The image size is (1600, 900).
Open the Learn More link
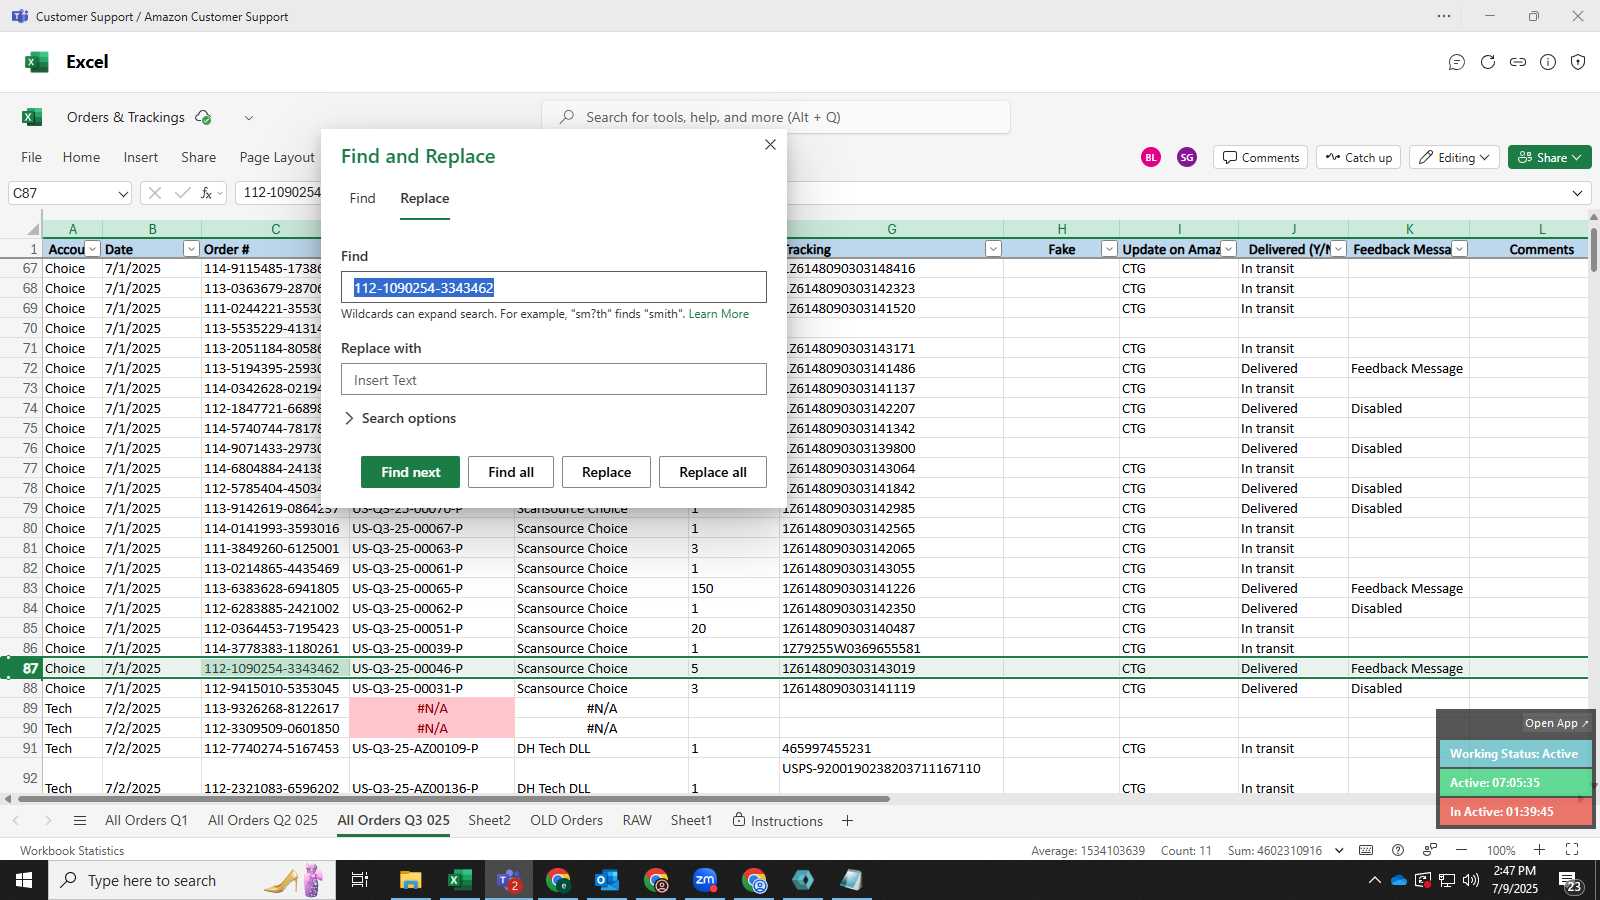click(x=719, y=314)
